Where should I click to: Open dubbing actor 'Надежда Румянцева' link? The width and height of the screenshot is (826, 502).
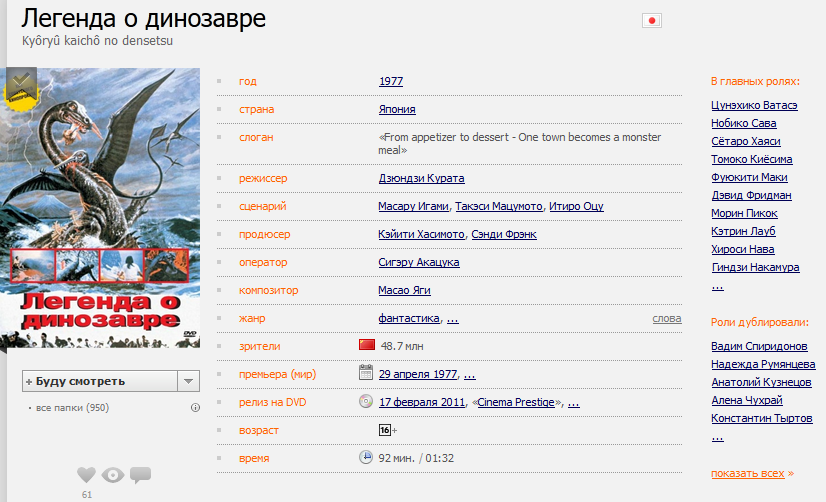tap(763, 364)
